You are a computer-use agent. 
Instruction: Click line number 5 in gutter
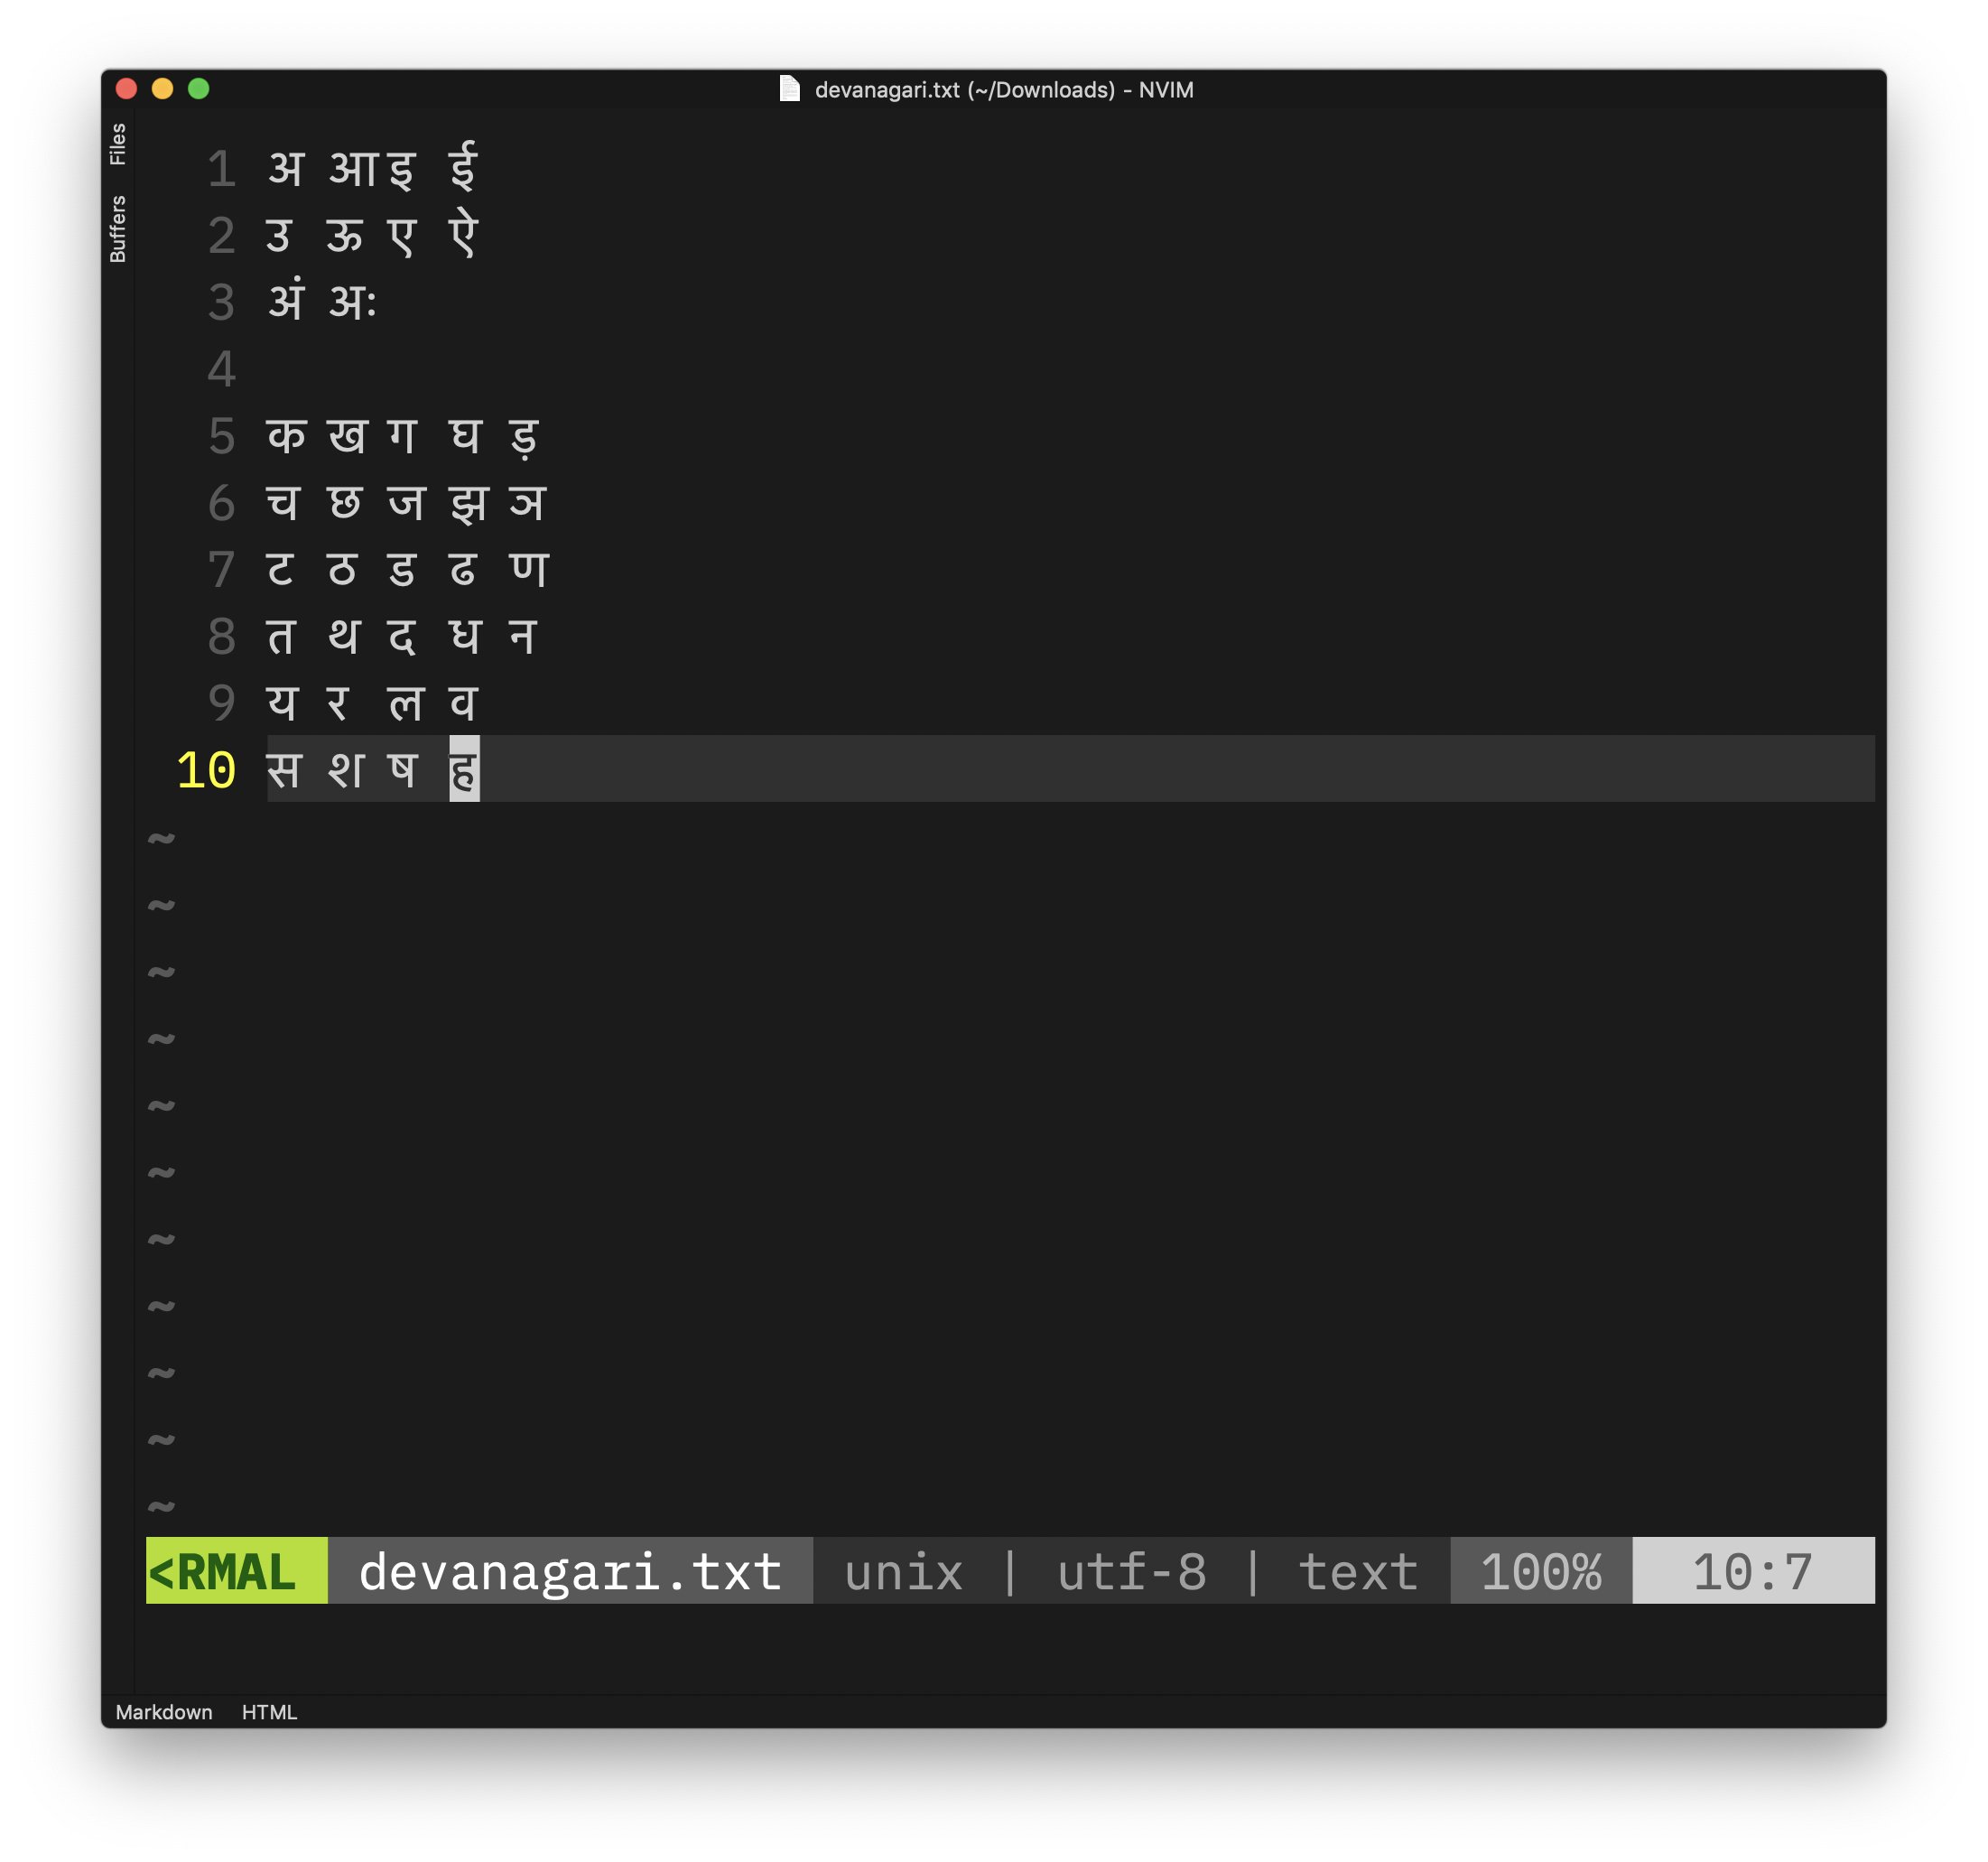pyautogui.click(x=222, y=436)
